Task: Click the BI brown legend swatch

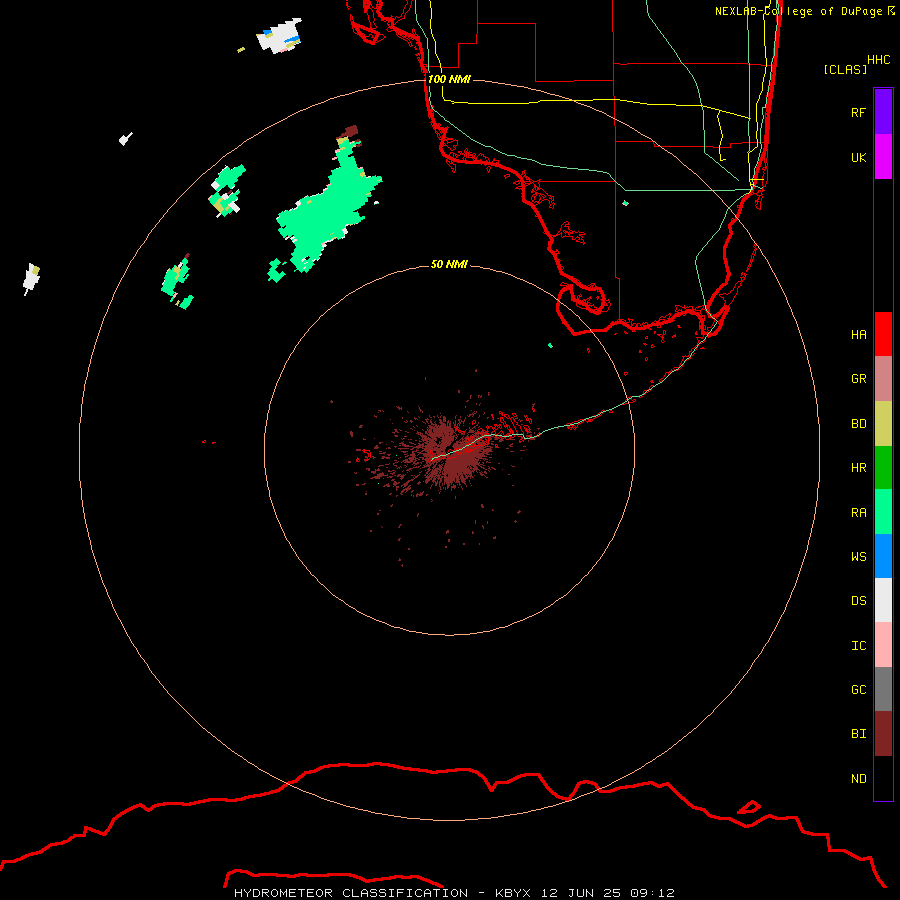Action: [x=883, y=734]
